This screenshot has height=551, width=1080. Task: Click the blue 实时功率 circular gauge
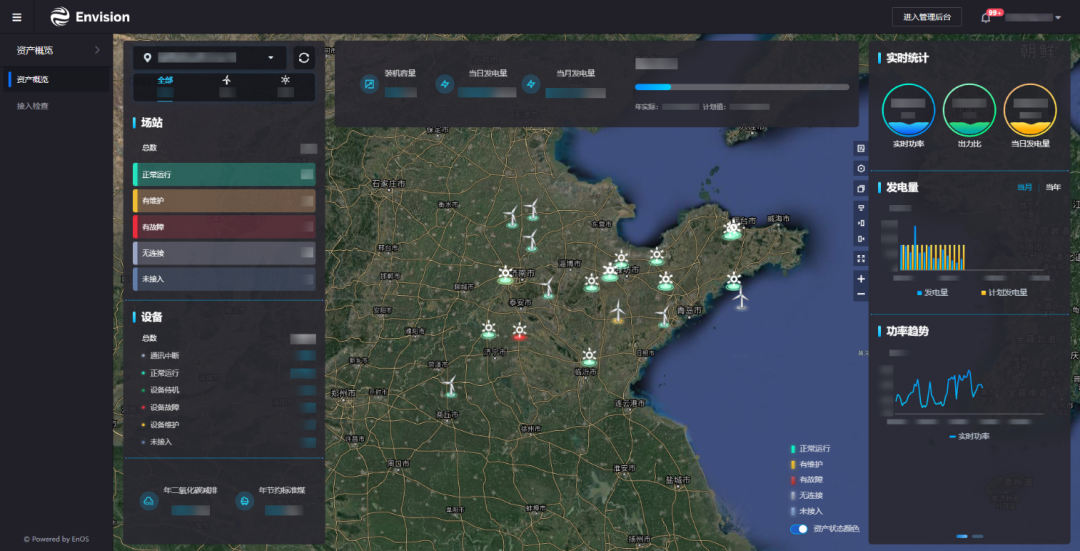click(x=908, y=110)
